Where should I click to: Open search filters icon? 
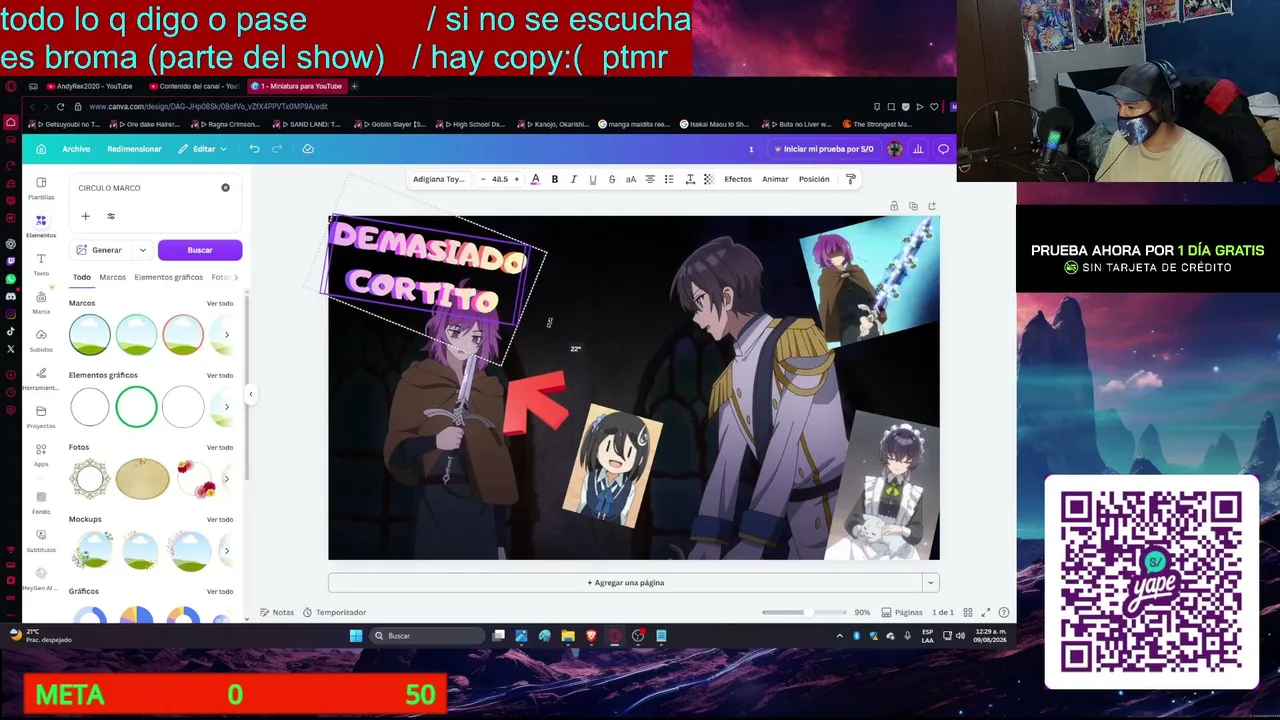coord(111,216)
